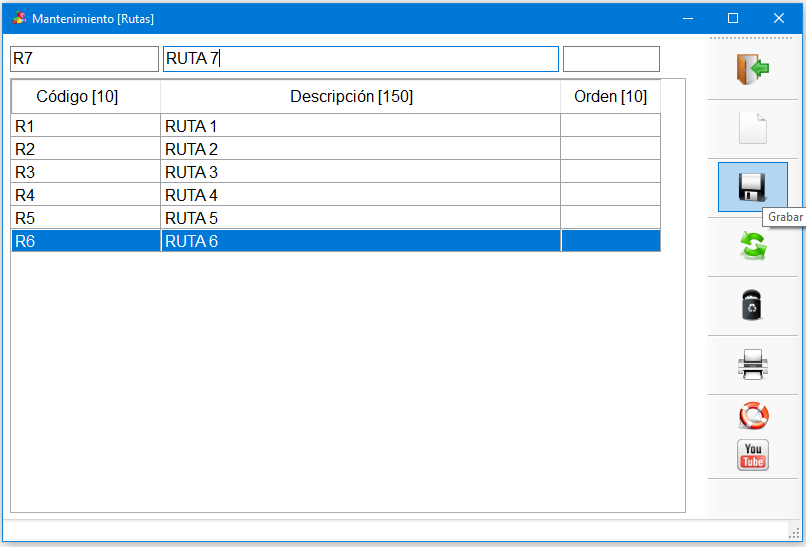Click the exit door icon
Image resolution: width=806 pixels, height=547 pixels.
click(753, 69)
